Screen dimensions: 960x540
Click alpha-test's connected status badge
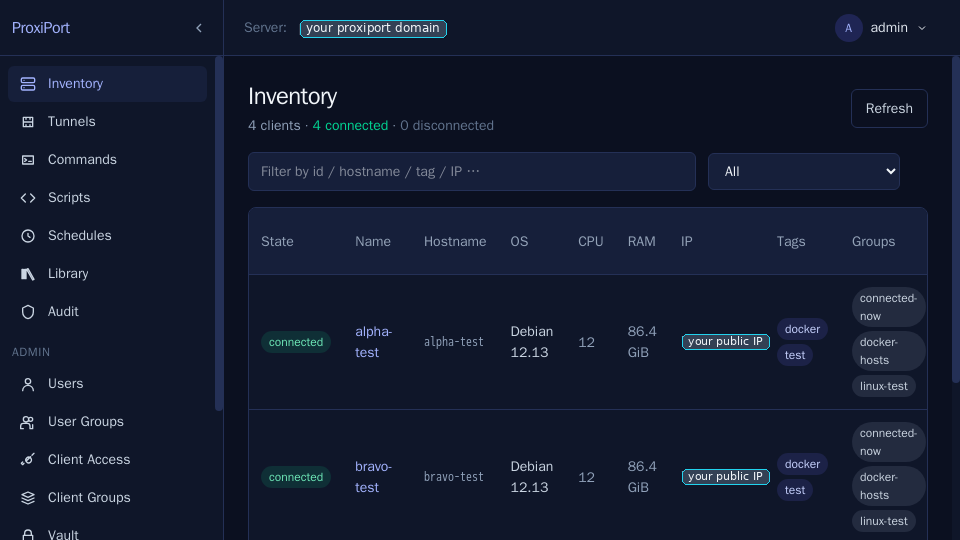[296, 342]
